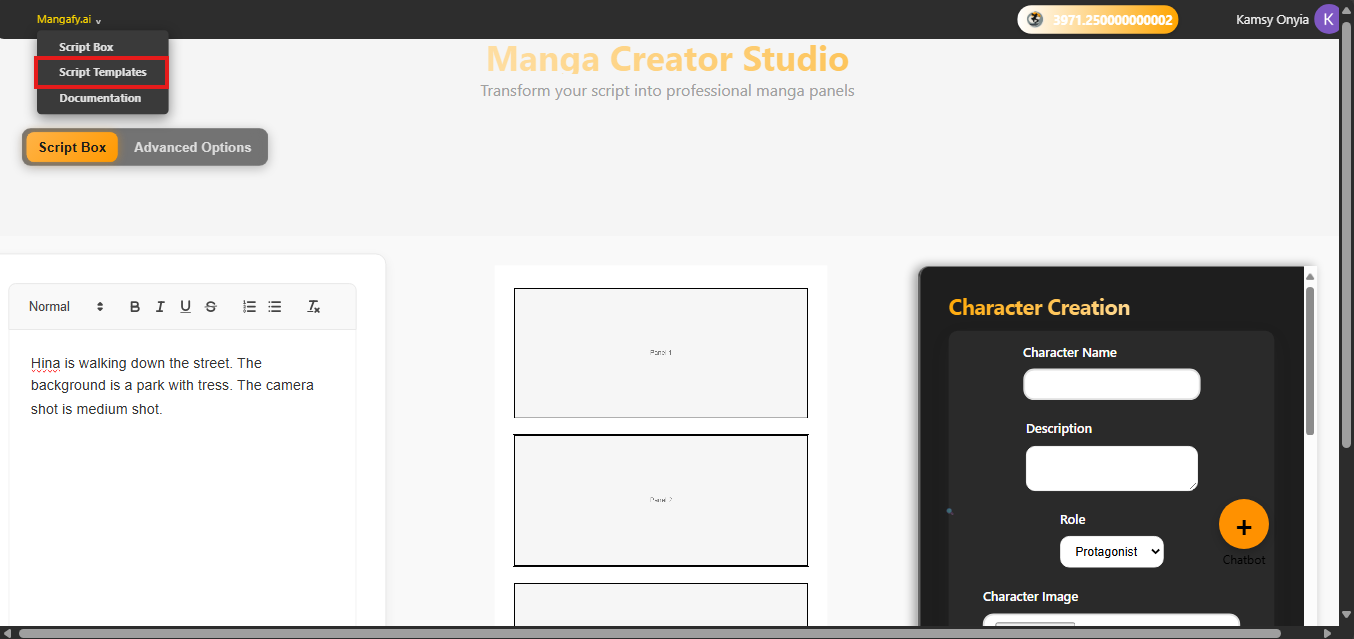The image size is (1354, 639).
Task: Select the Script Box tab
Action: pyautogui.click(x=71, y=146)
